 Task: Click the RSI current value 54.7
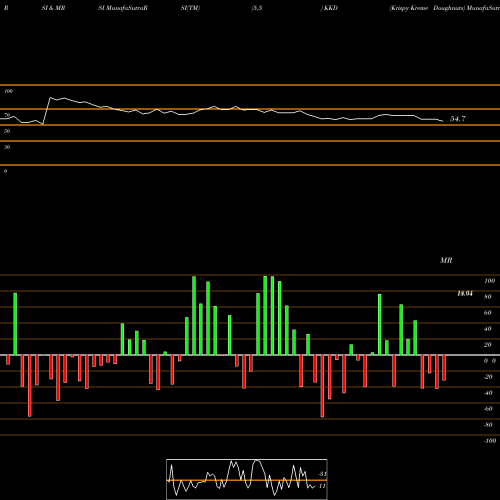[458, 119]
